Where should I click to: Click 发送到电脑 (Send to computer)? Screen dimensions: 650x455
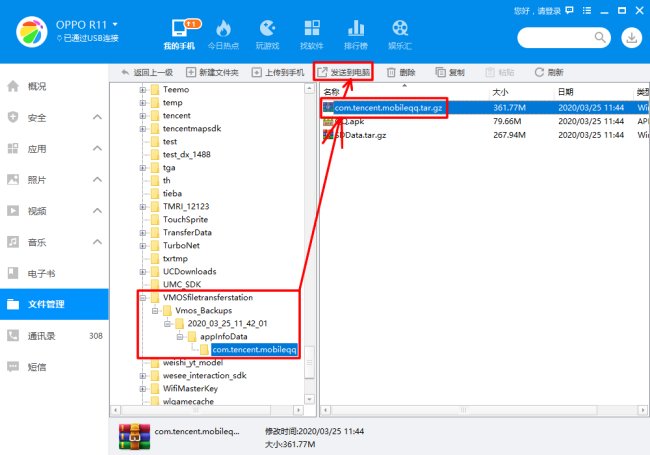click(x=343, y=72)
